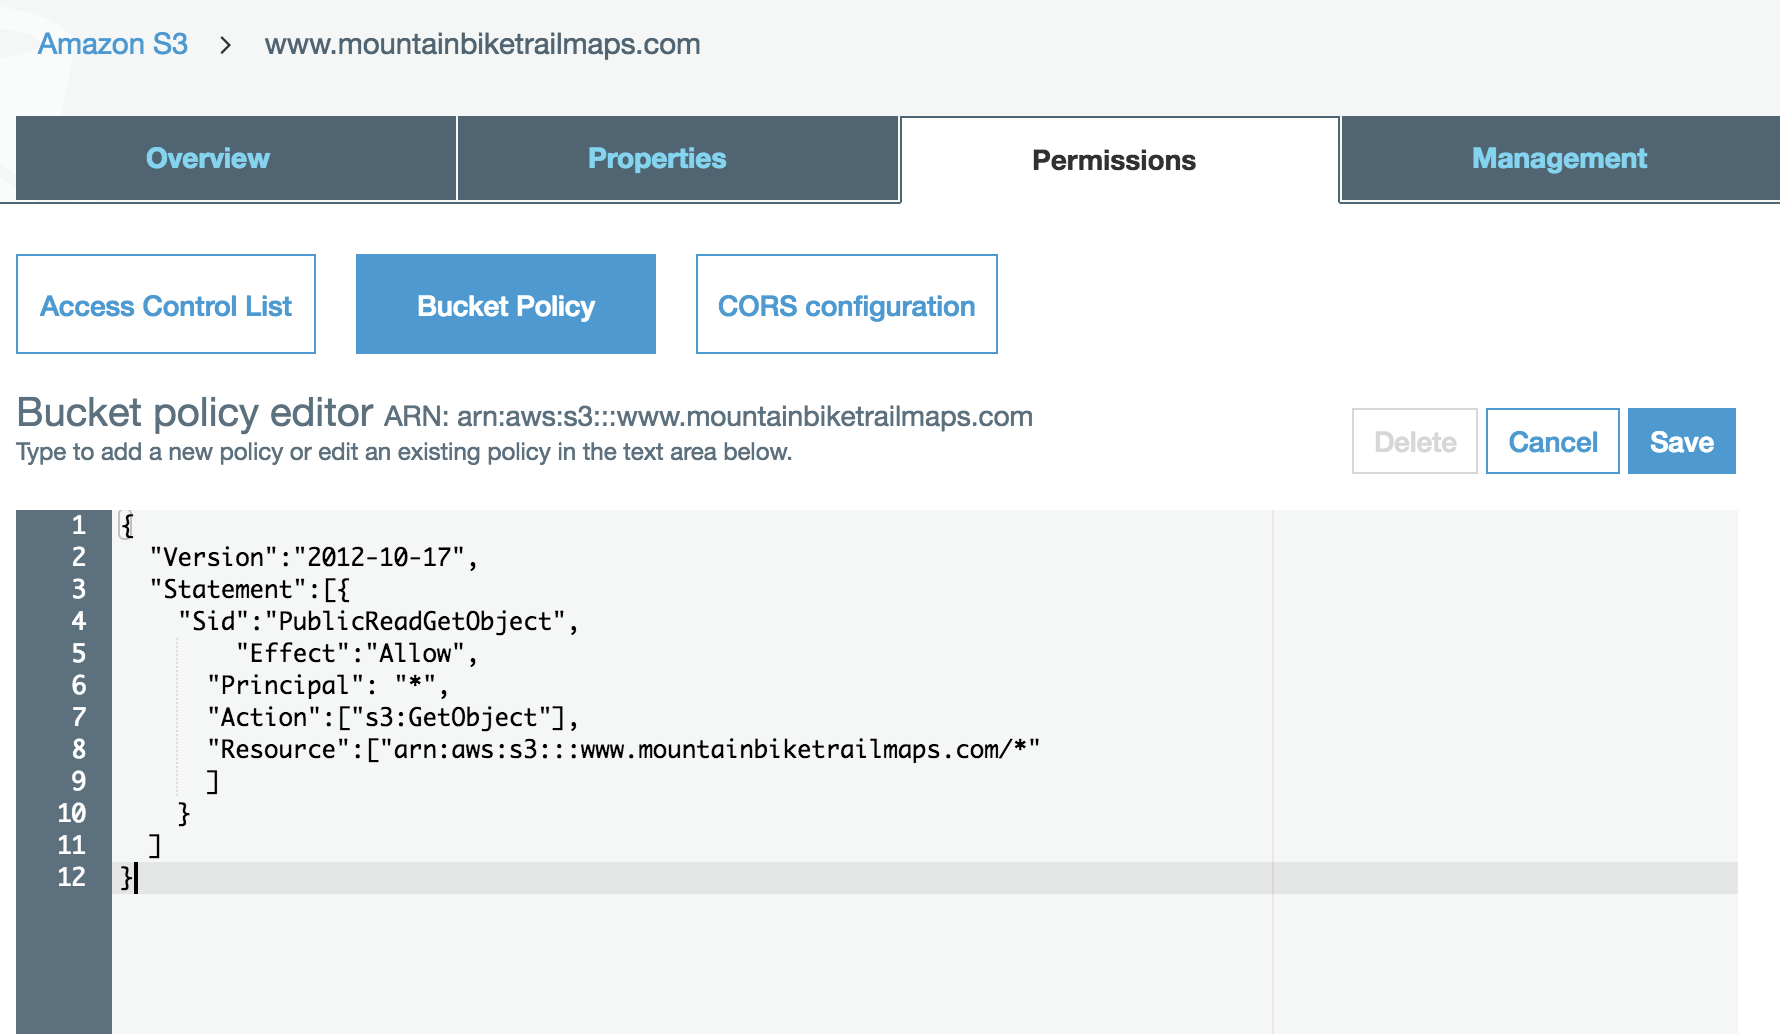Click the "Sid":"PublicReadGetObject" line
The width and height of the screenshot is (1780, 1034).
coord(378,621)
